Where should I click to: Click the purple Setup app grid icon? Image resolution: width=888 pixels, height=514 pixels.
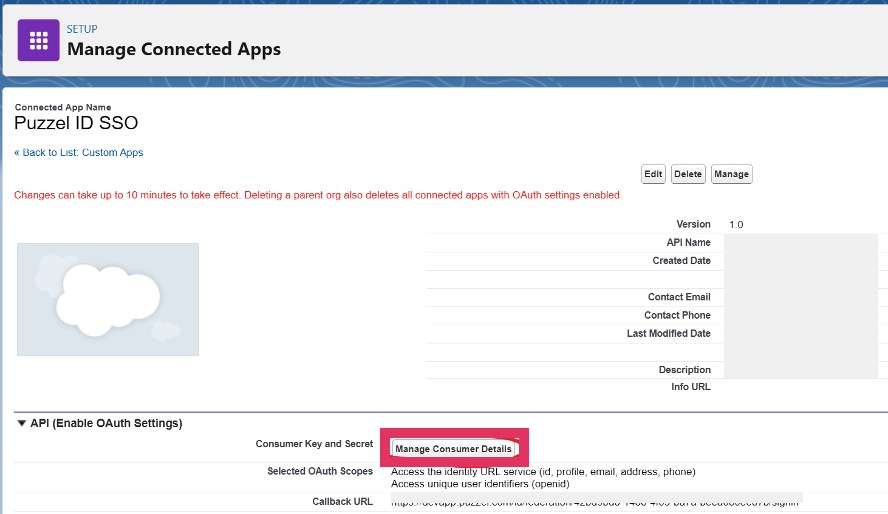(39, 40)
